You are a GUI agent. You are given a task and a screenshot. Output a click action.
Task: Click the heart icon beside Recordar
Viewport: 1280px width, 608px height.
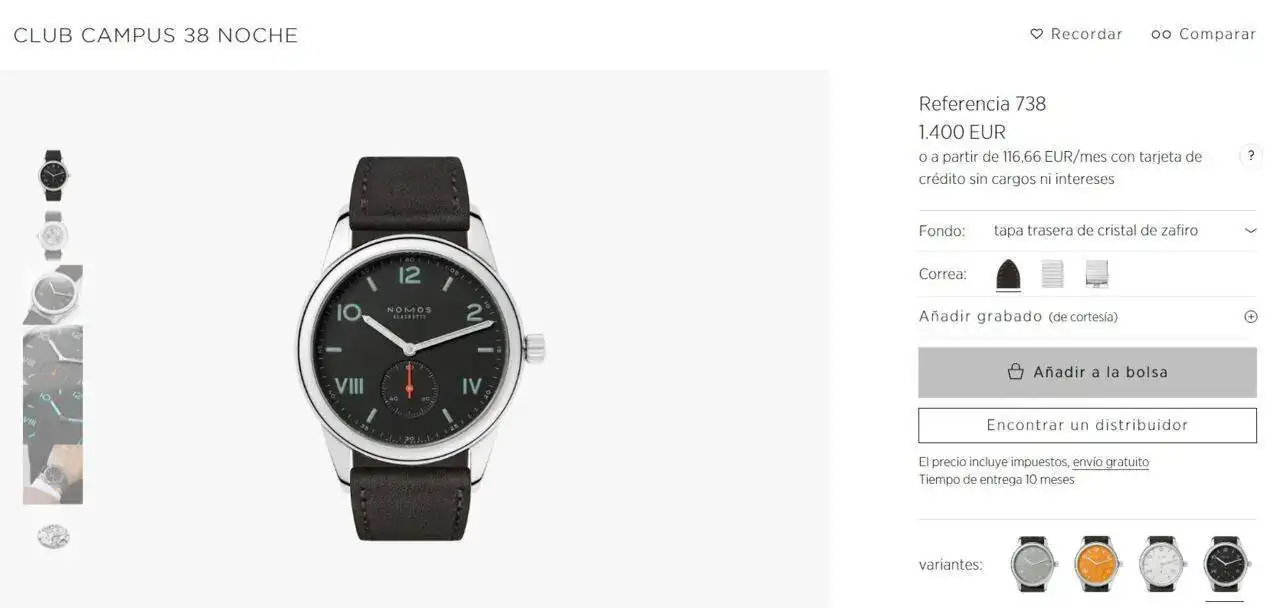click(x=1036, y=34)
